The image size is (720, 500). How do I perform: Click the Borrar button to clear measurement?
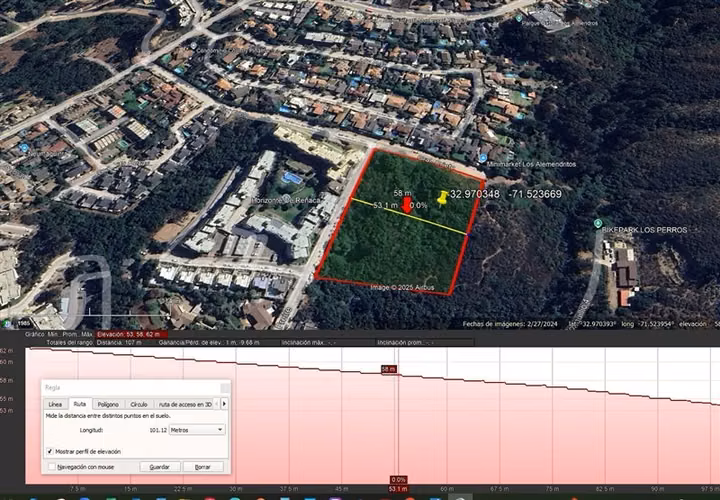click(202, 466)
